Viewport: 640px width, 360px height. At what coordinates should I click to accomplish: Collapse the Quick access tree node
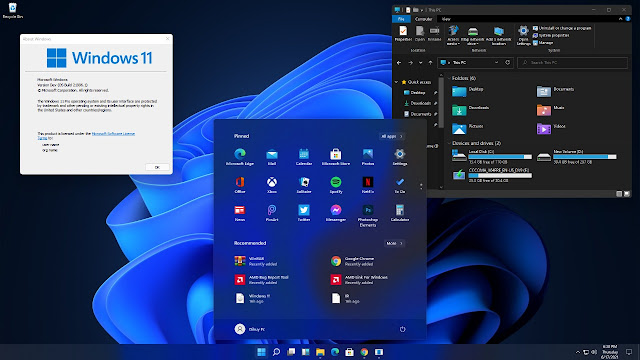[396, 82]
